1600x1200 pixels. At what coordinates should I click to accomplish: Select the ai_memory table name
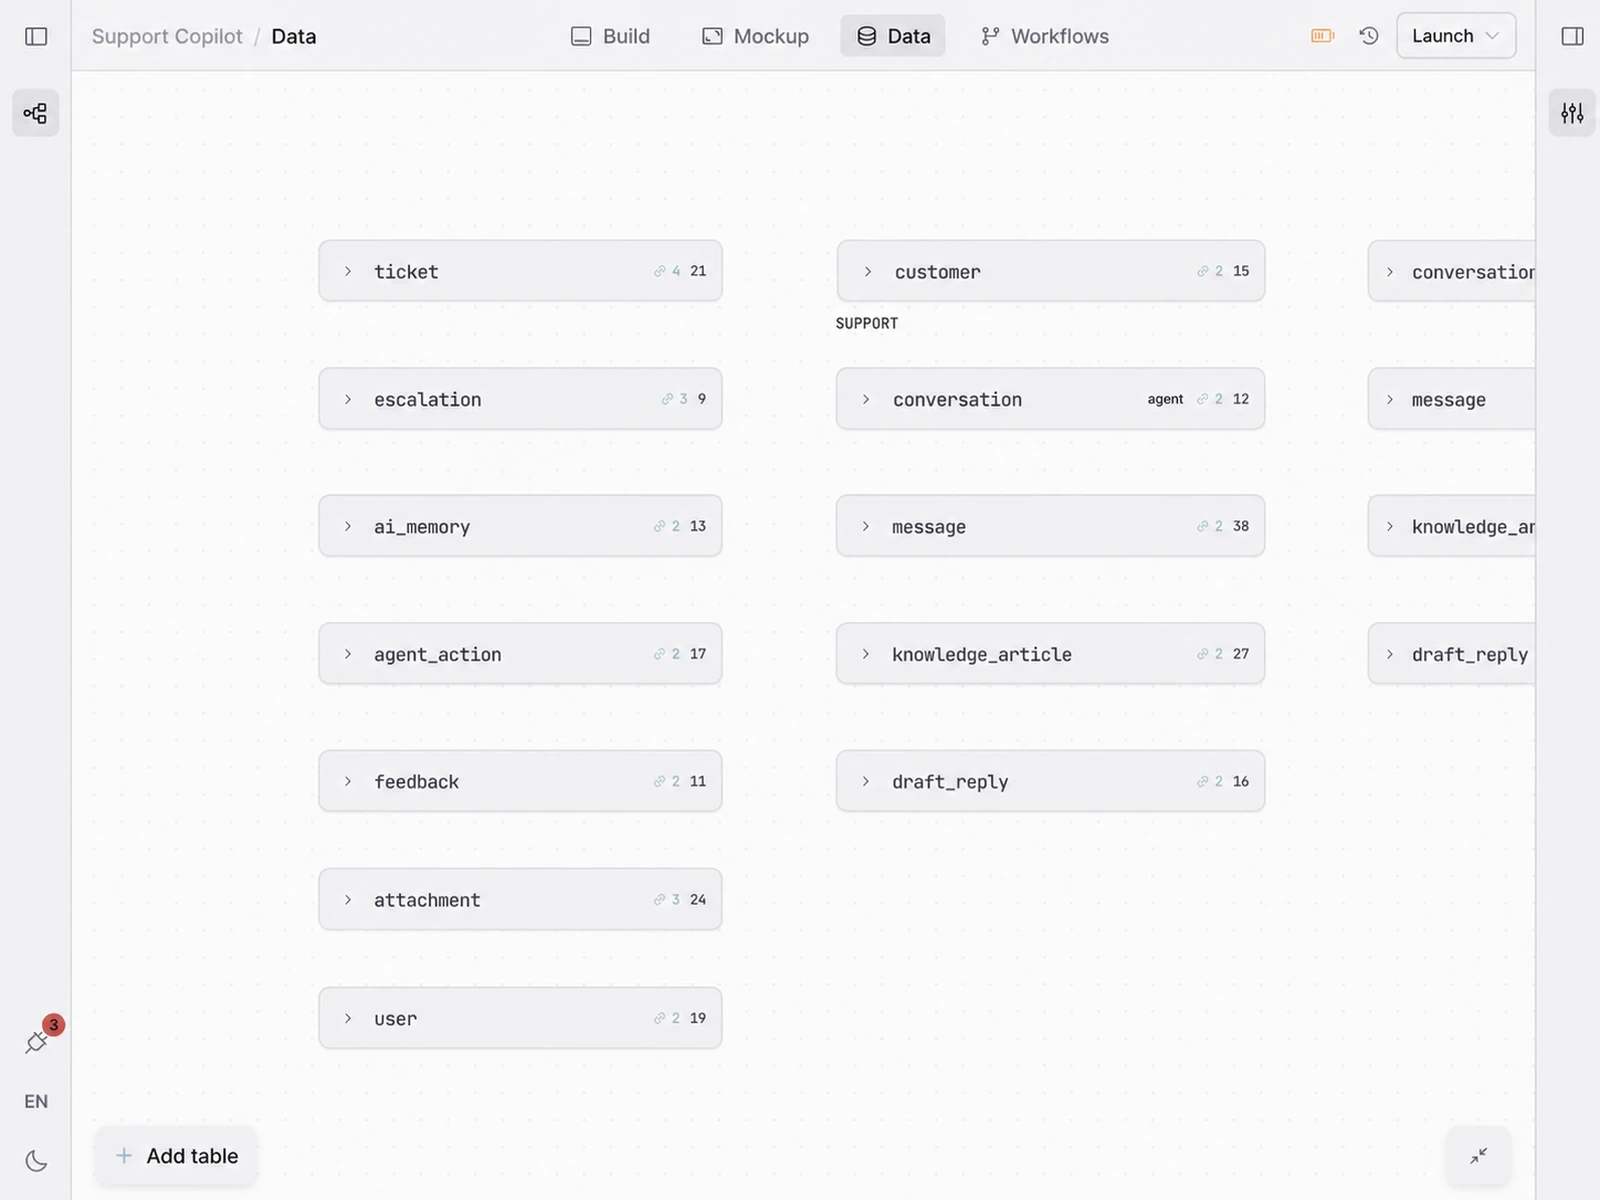click(422, 526)
